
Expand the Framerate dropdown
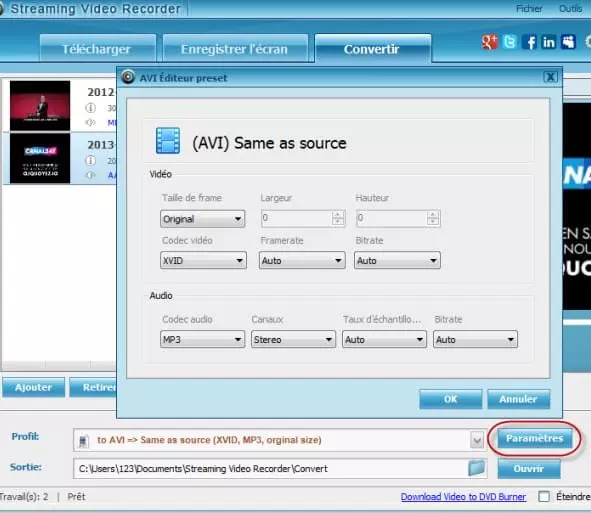[x=302, y=260]
